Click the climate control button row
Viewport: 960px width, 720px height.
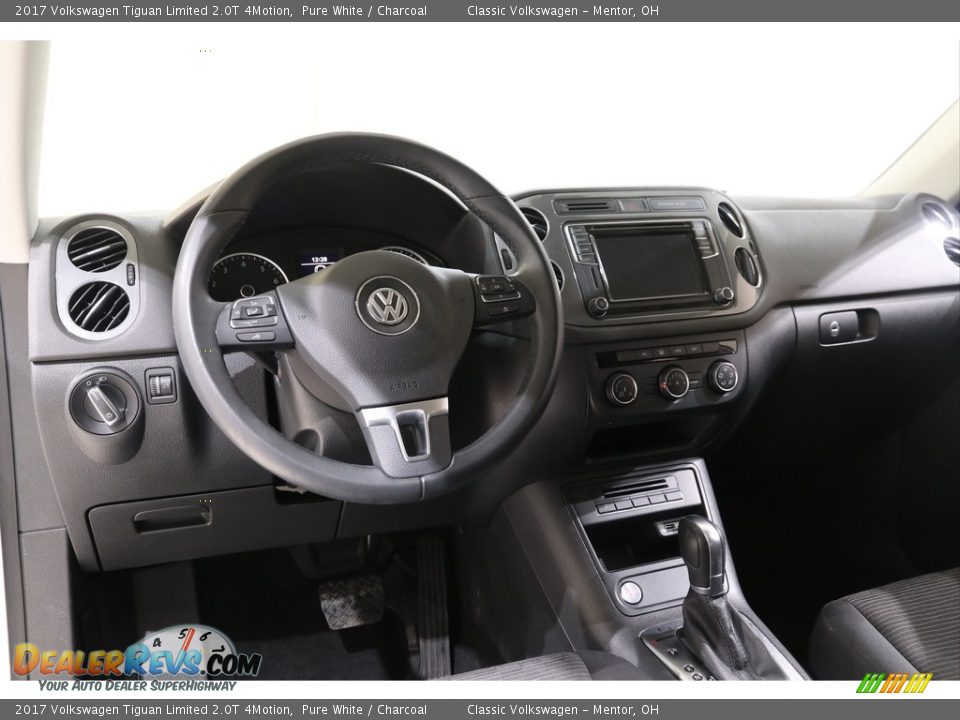click(x=666, y=352)
